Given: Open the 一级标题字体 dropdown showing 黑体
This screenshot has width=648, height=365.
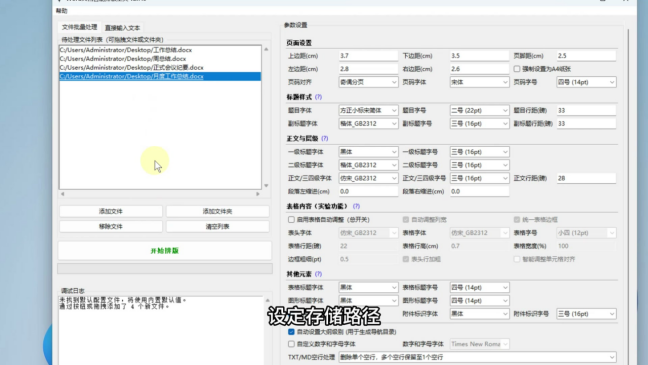Looking at the screenshot, I should point(368,152).
